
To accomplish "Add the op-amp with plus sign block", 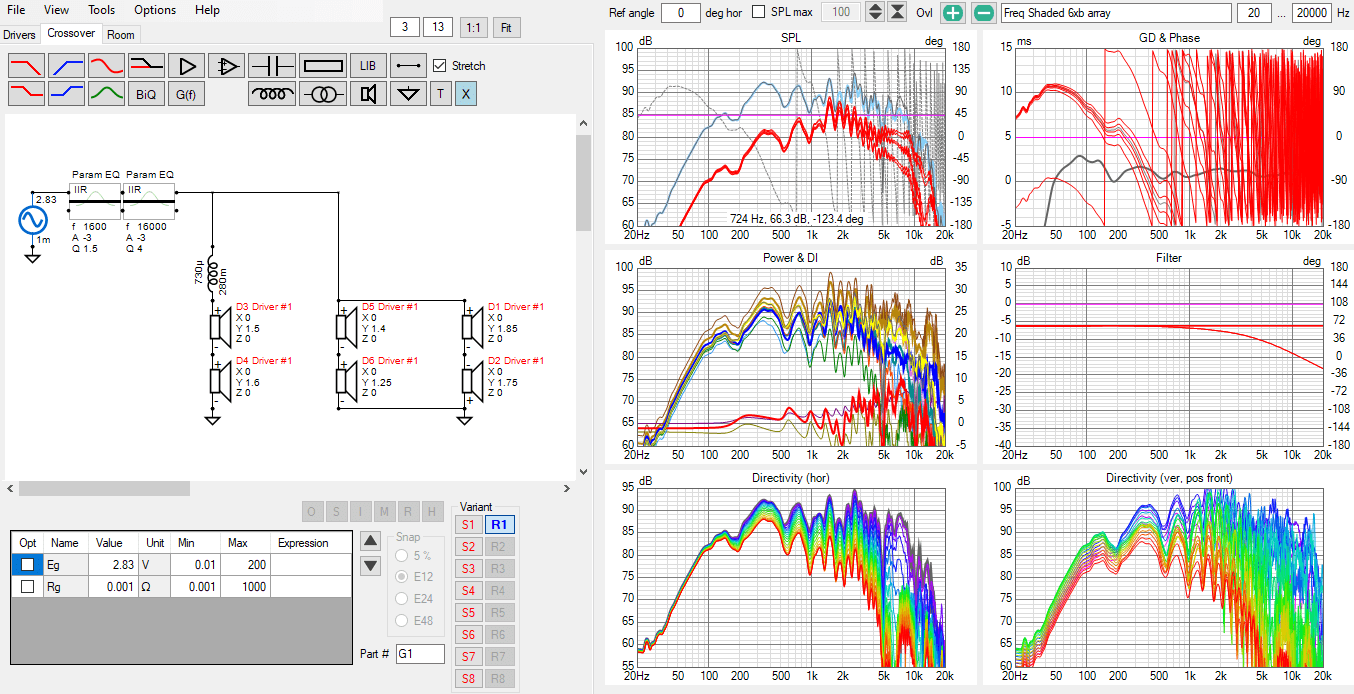I will 226,66.
